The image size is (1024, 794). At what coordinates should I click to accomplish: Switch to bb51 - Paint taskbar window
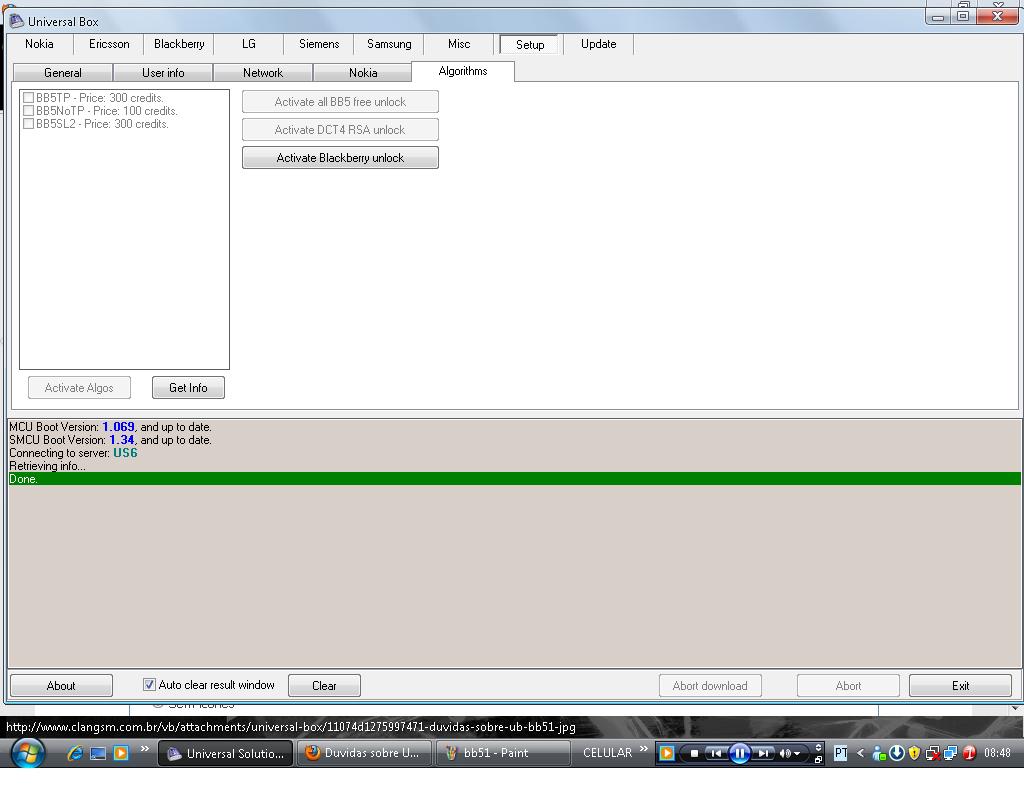point(502,753)
